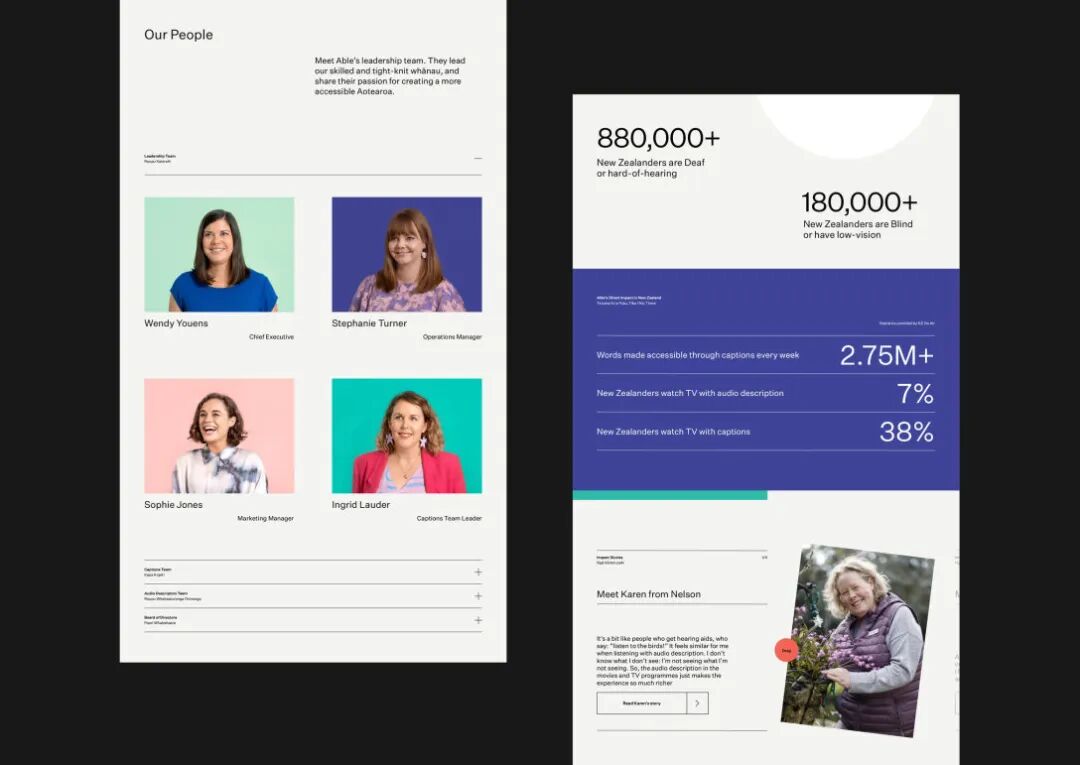Click the Leadership Team section label
The width and height of the screenshot is (1080, 765).
[x=160, y=158]
